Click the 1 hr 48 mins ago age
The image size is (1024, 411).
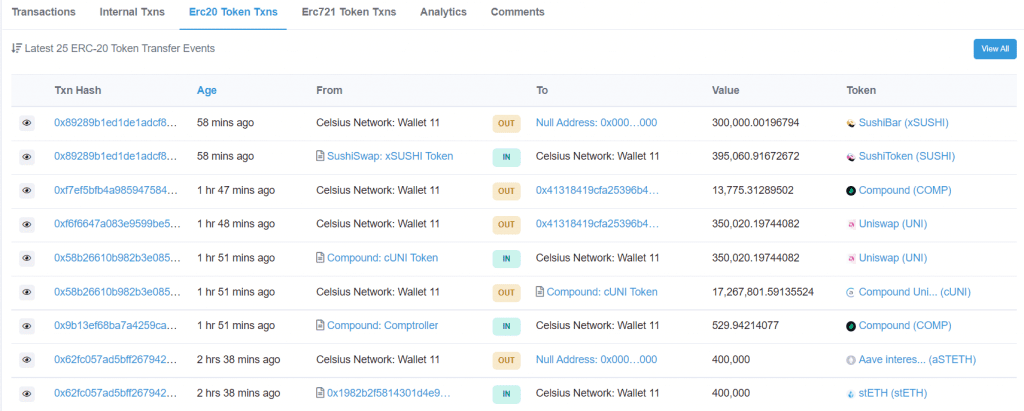[236, 224]
